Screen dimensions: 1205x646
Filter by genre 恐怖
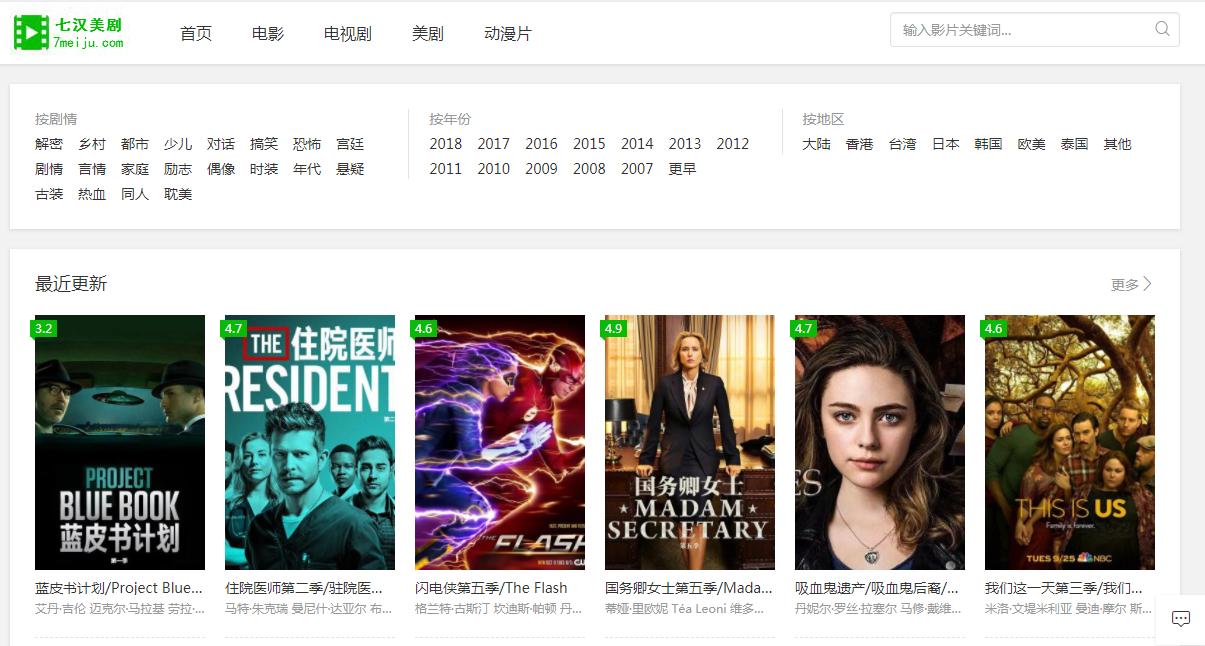coord(307,144)
